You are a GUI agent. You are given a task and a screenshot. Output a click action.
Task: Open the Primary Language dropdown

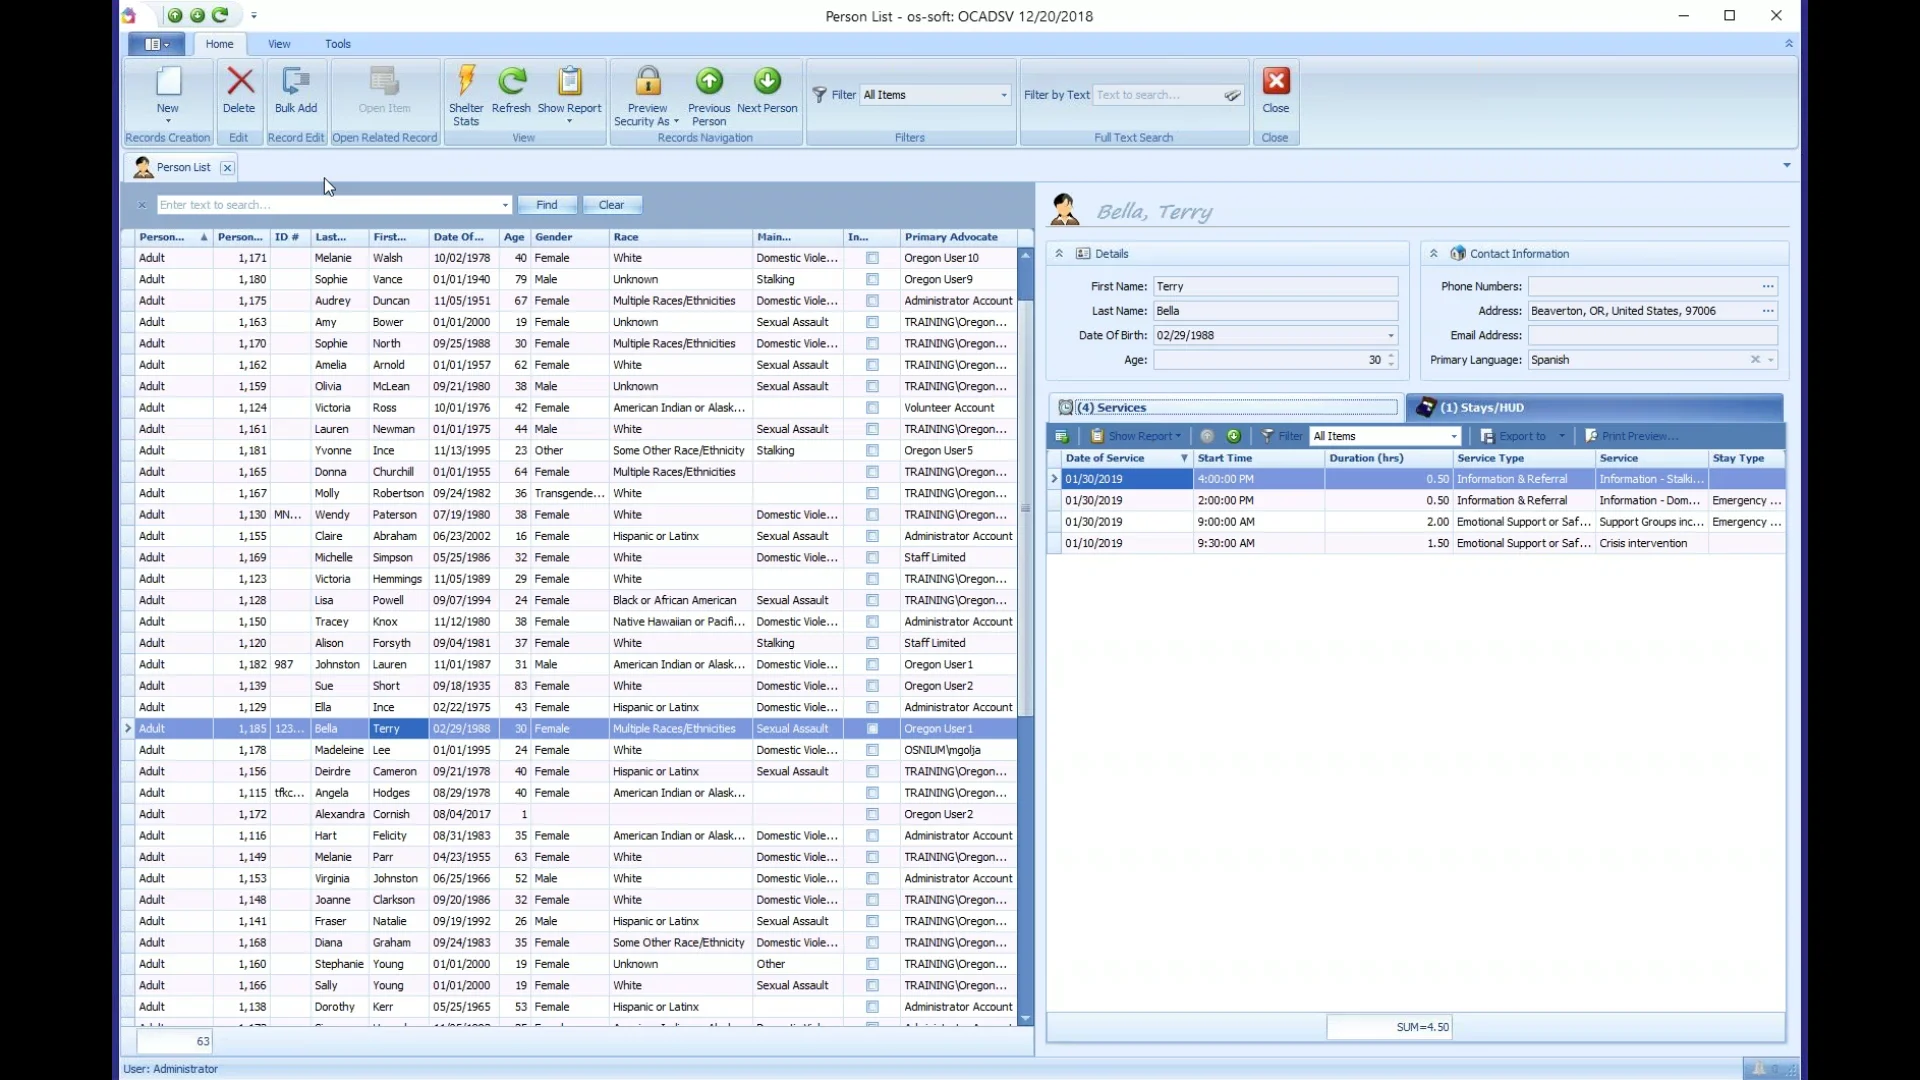pyautogui.click(x=1773, y=360)
